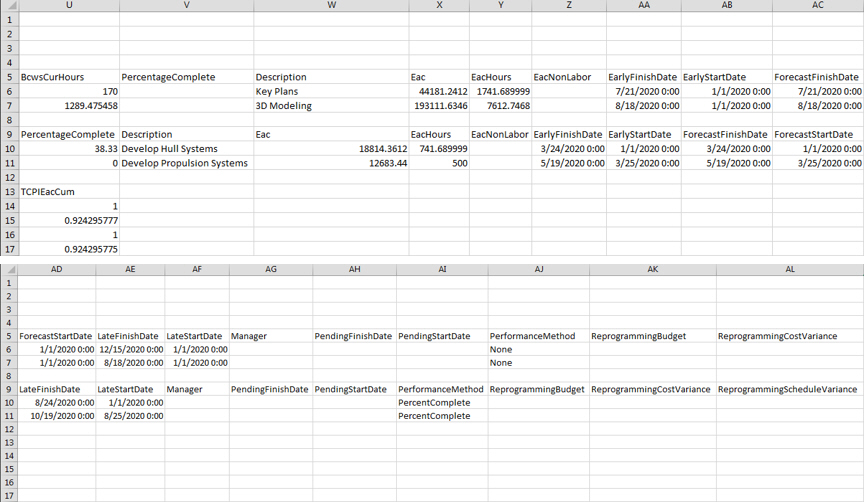The width and height of the screenshot is (864, 502).
Task: Click the column AL header
Action: pyautogui.click(x=789, y=270)
